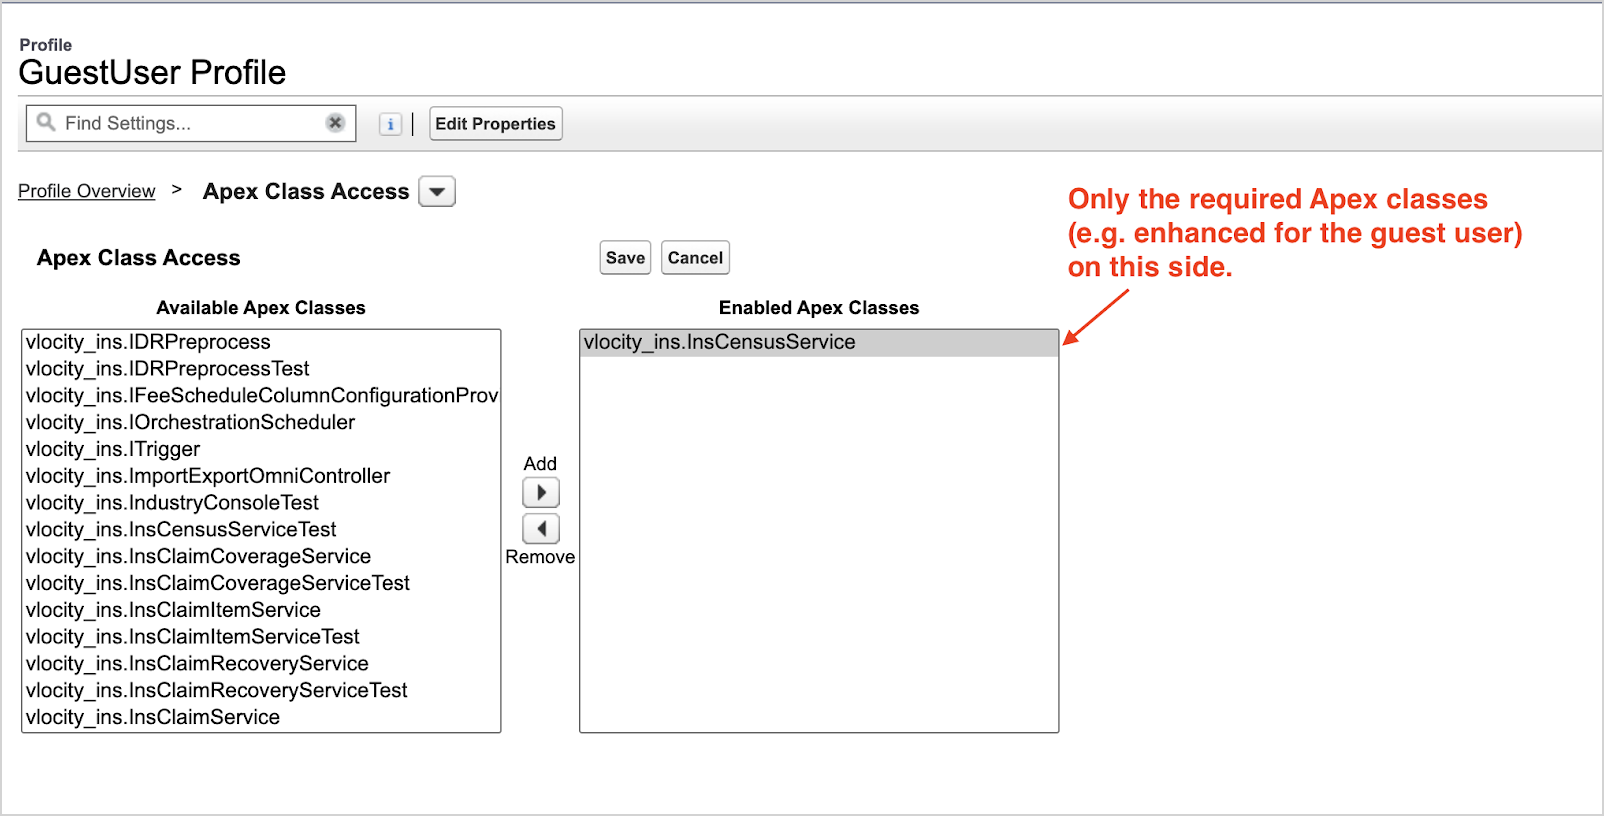Open the info help icon
This screenshot has width=1604, height=816.
pos(390,124)
